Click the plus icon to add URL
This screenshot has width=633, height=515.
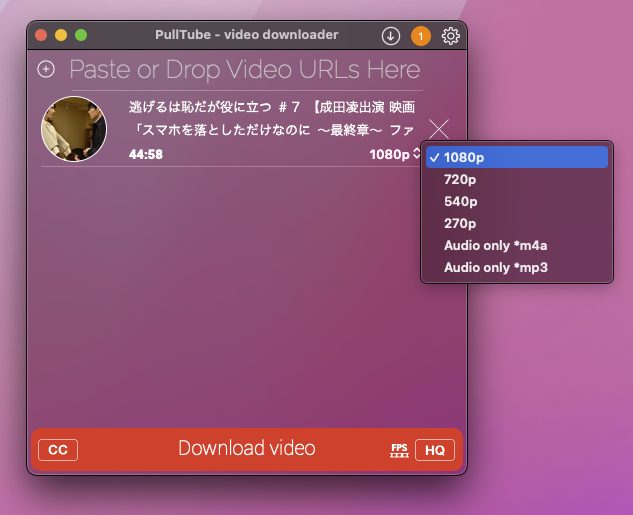tap(46, 70)
